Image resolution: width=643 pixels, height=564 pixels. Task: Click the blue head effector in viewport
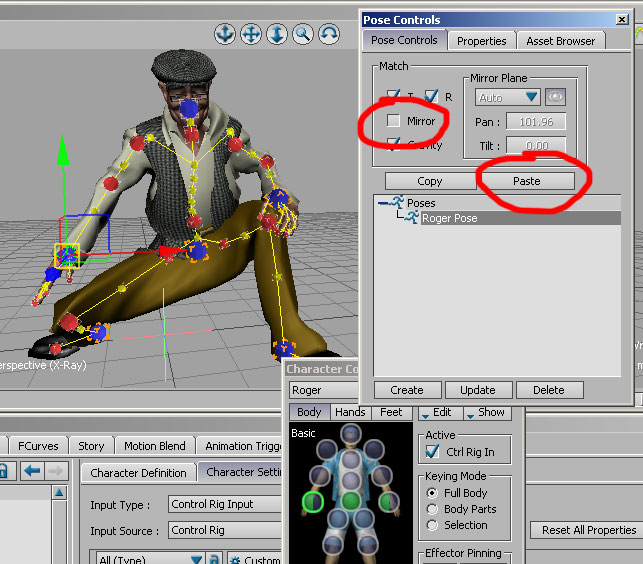click(x=189, y=108)
